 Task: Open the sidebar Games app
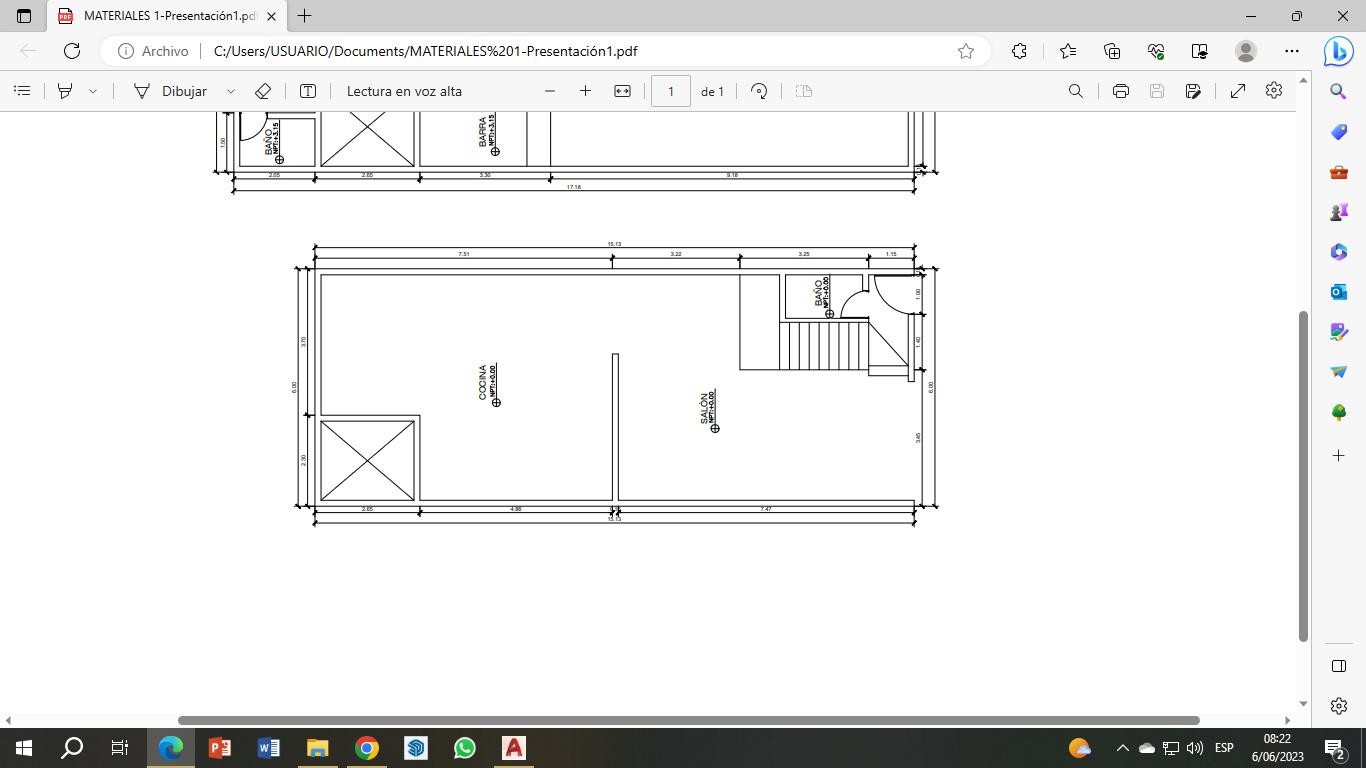[x=1339, y=212]
